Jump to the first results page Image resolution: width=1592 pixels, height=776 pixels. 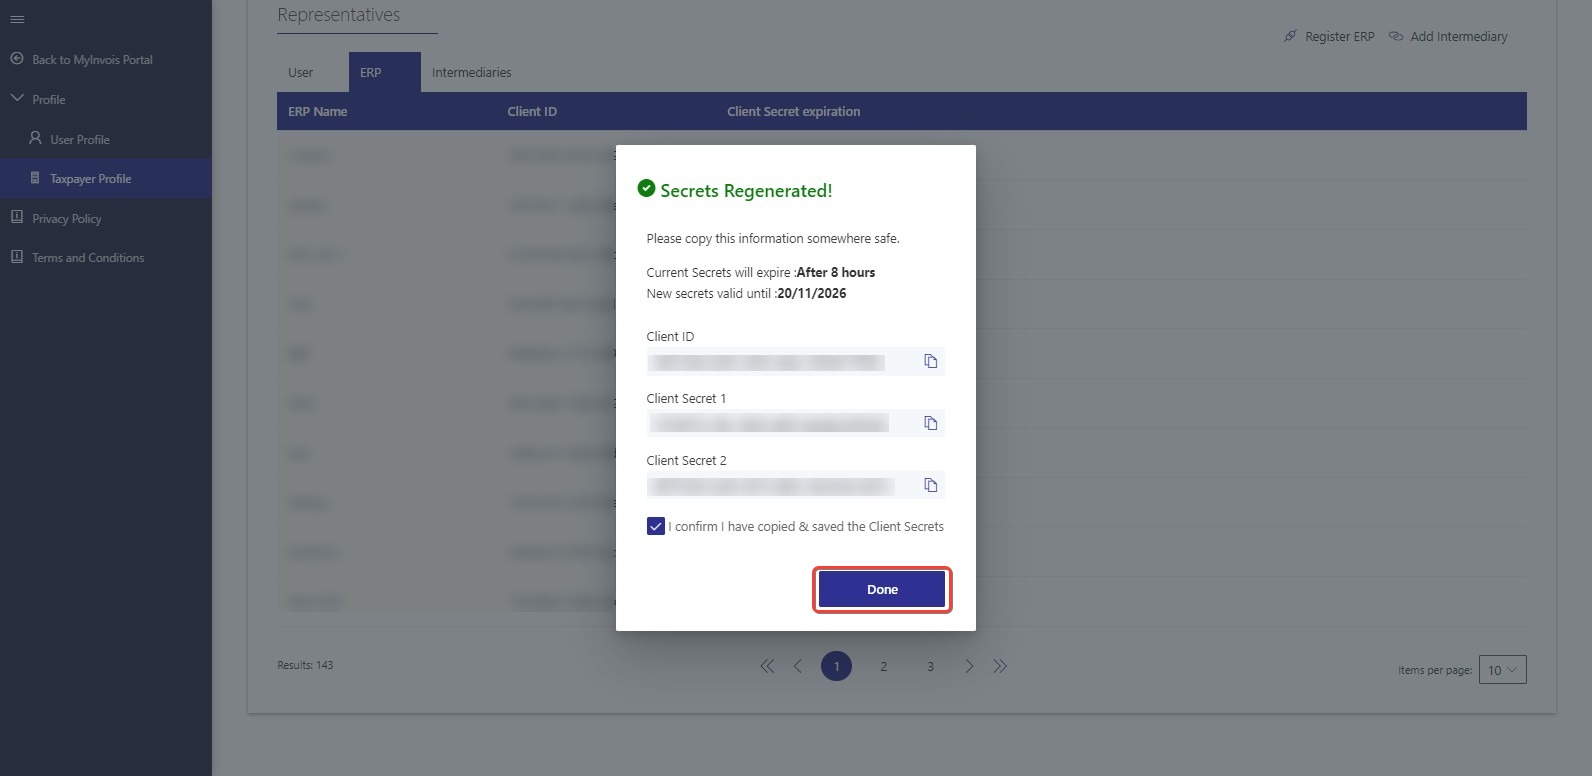click(x=767, y=666)
